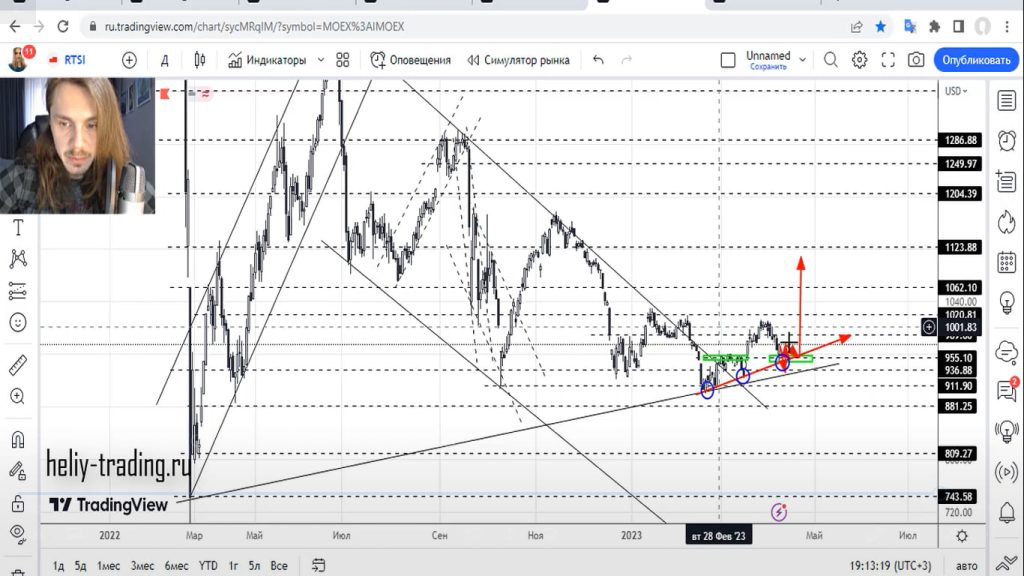Image resolution: width=1024 pixels, height=576 pixels.
Task: Select the Text tool in the drawing toolbar
Action: click(16, 226)
